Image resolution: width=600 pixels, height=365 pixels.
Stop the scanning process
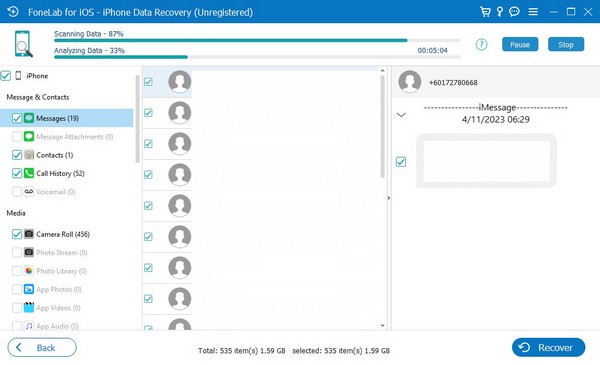tap(566, 44)
